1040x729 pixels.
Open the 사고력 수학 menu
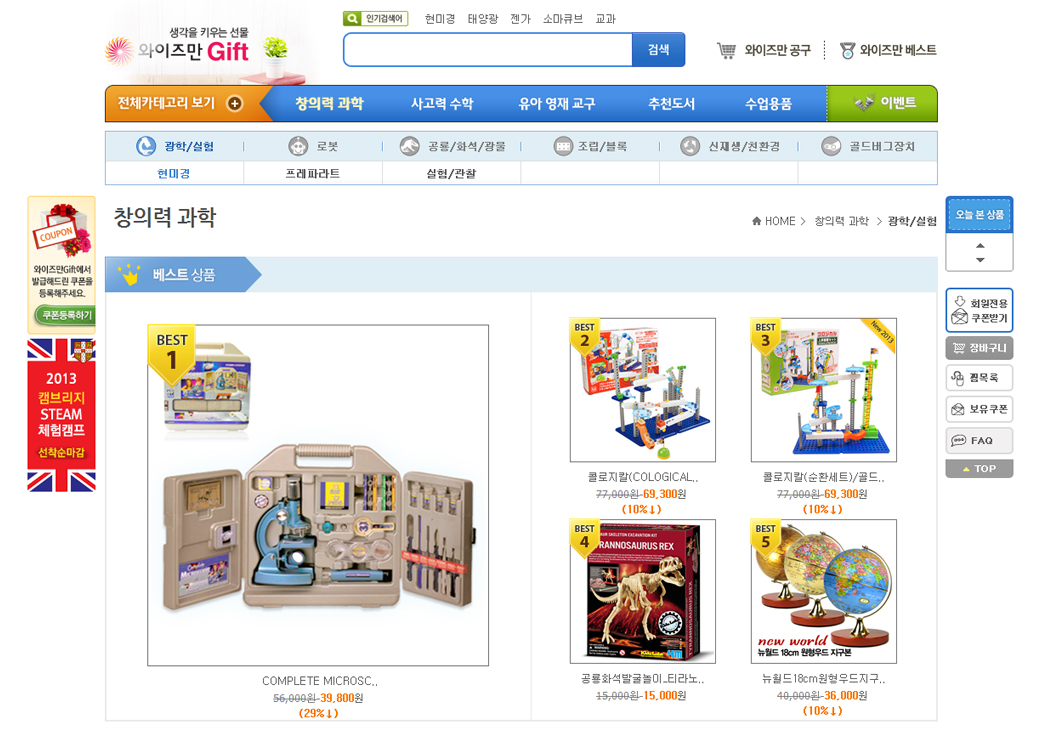[x=442, y=103]
